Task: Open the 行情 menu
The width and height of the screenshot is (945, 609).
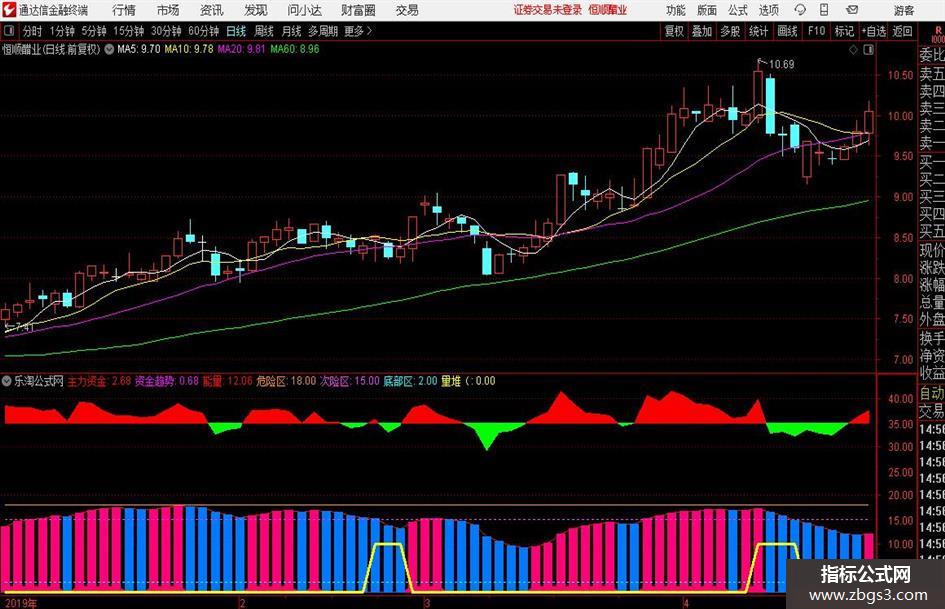Action: (x=124, y=10)
